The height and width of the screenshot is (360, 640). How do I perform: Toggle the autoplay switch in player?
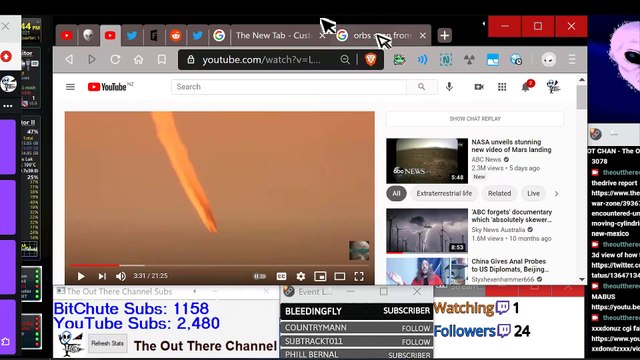pos(260,276)
